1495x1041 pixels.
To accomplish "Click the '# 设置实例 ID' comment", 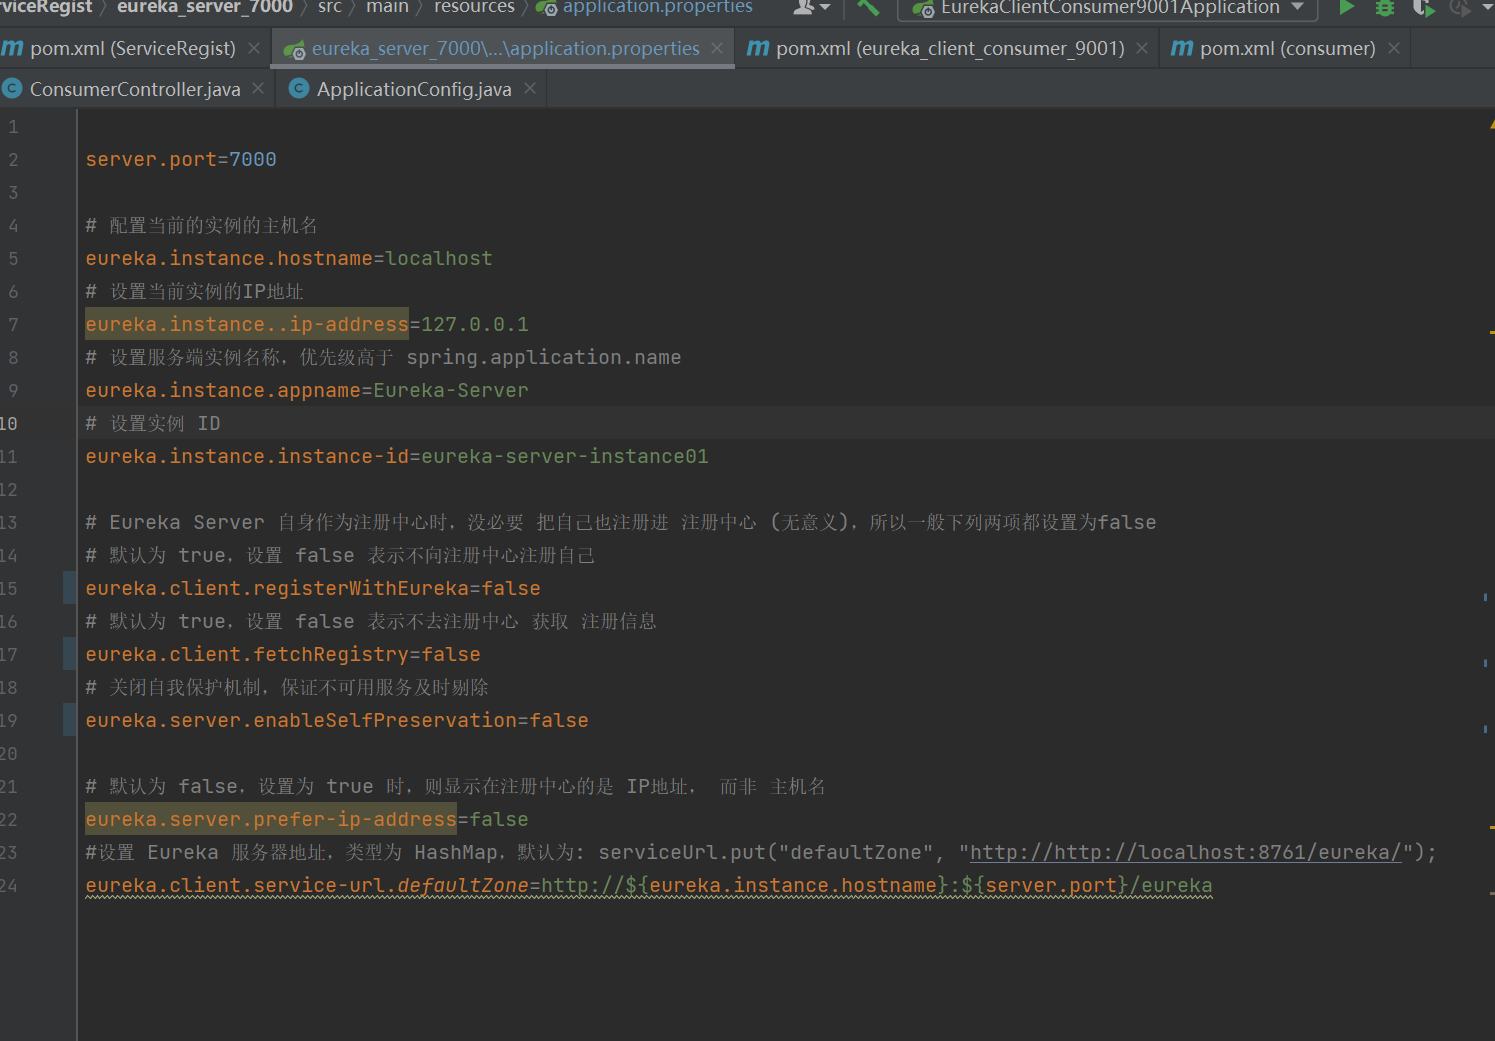I will pos(153,424).
